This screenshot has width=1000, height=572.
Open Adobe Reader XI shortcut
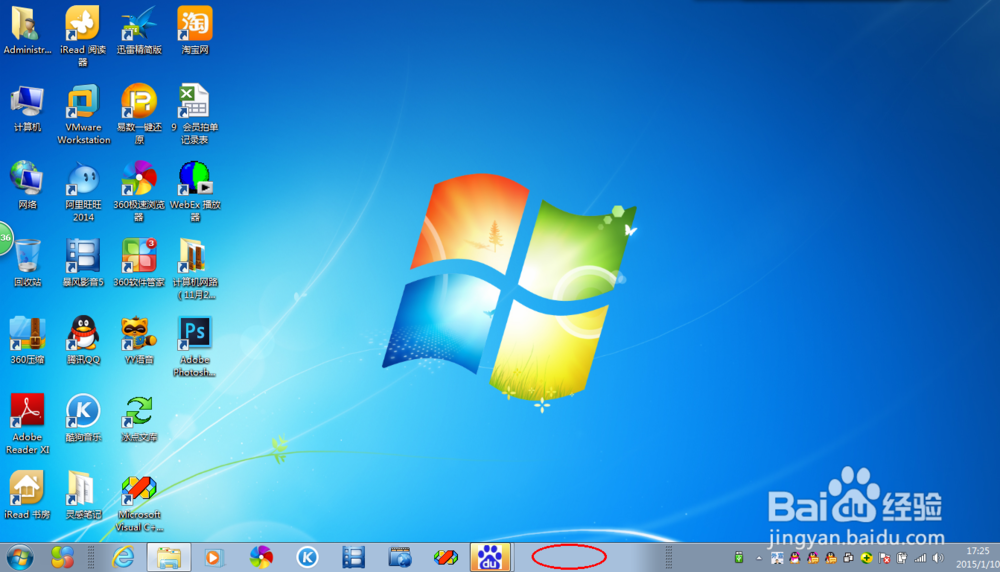(27, 424)
